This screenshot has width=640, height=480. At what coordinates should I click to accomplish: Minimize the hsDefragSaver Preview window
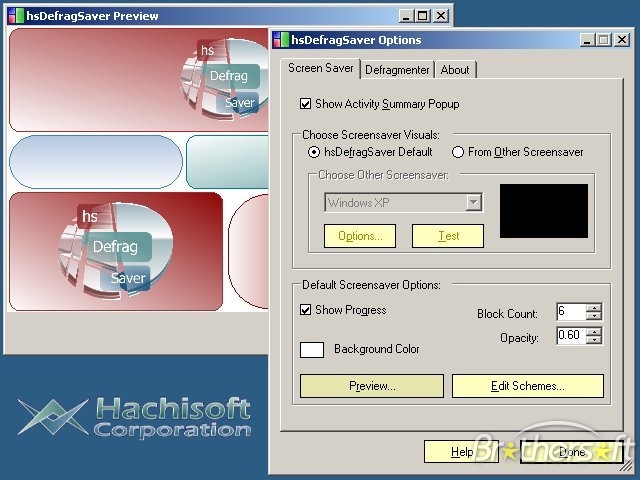(406, 16)
